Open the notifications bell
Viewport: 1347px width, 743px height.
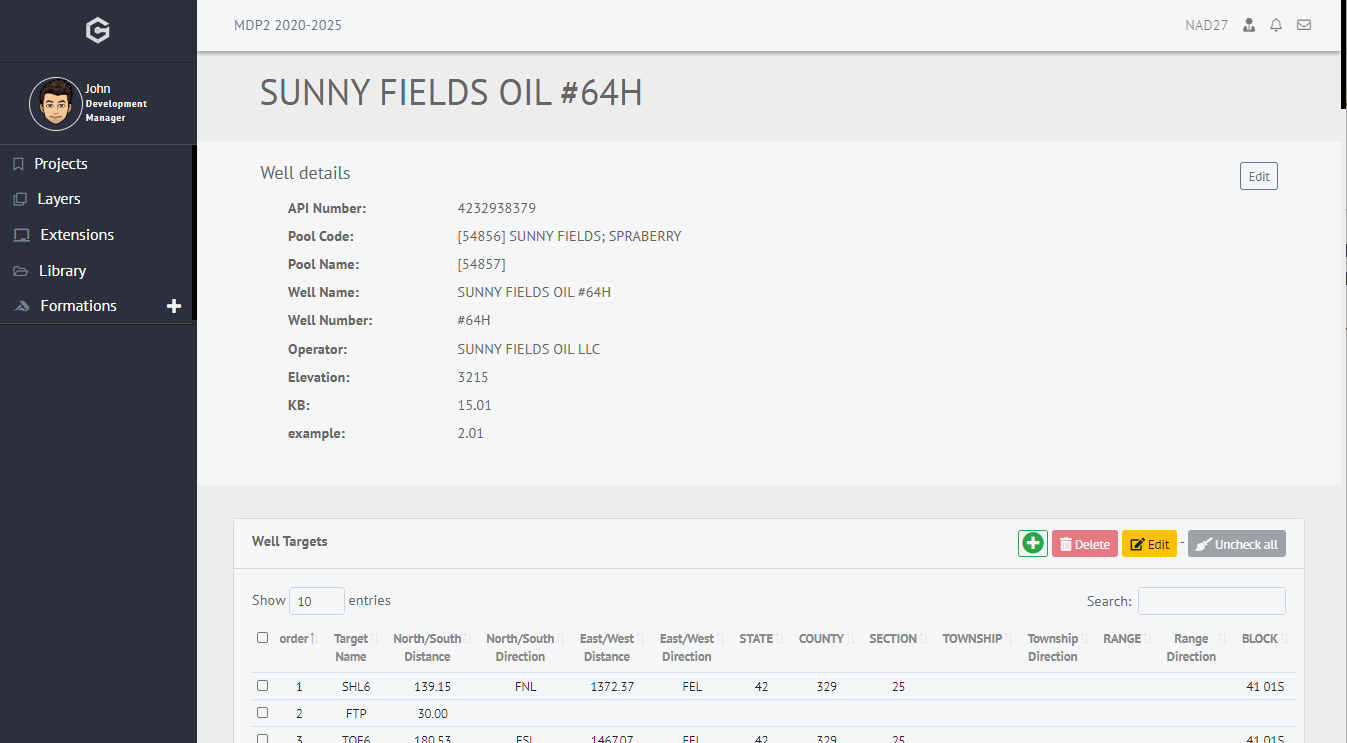(1276, 25)
